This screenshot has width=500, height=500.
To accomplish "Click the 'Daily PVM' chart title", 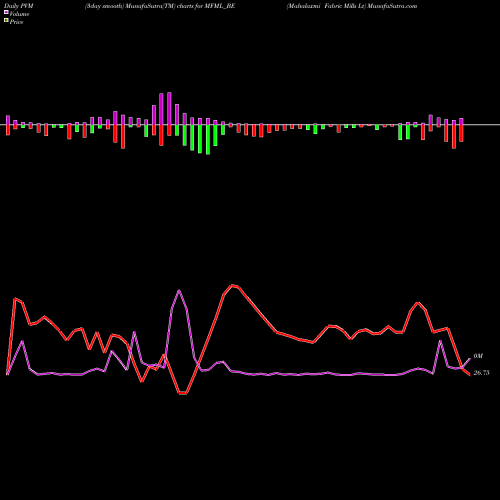I will [19, 6].
